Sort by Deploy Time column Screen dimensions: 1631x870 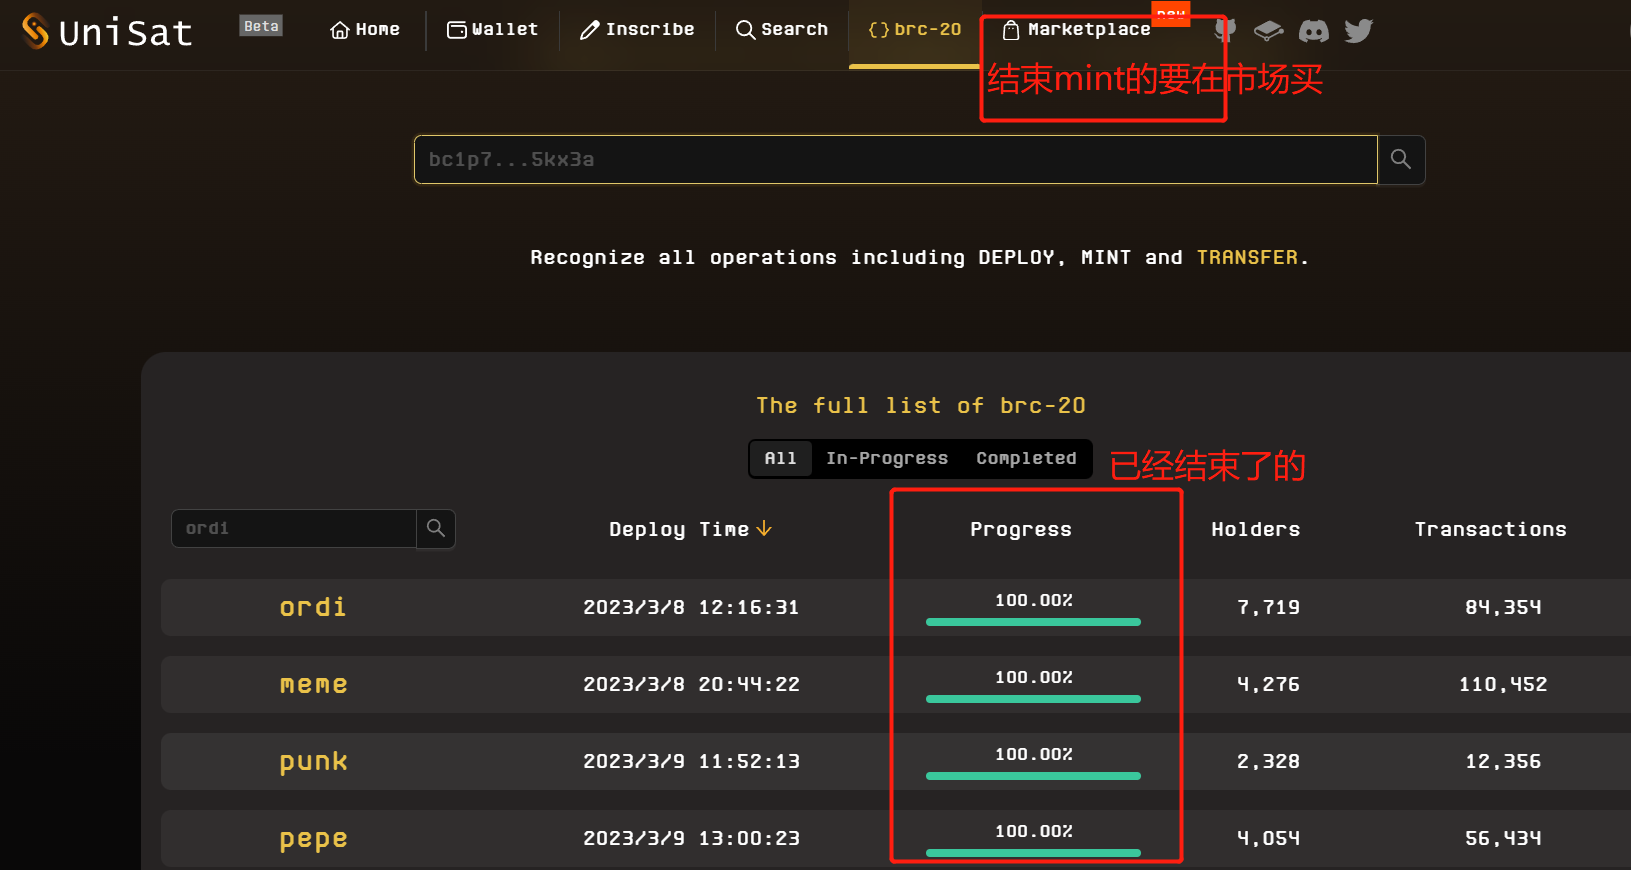pos(690,529)
